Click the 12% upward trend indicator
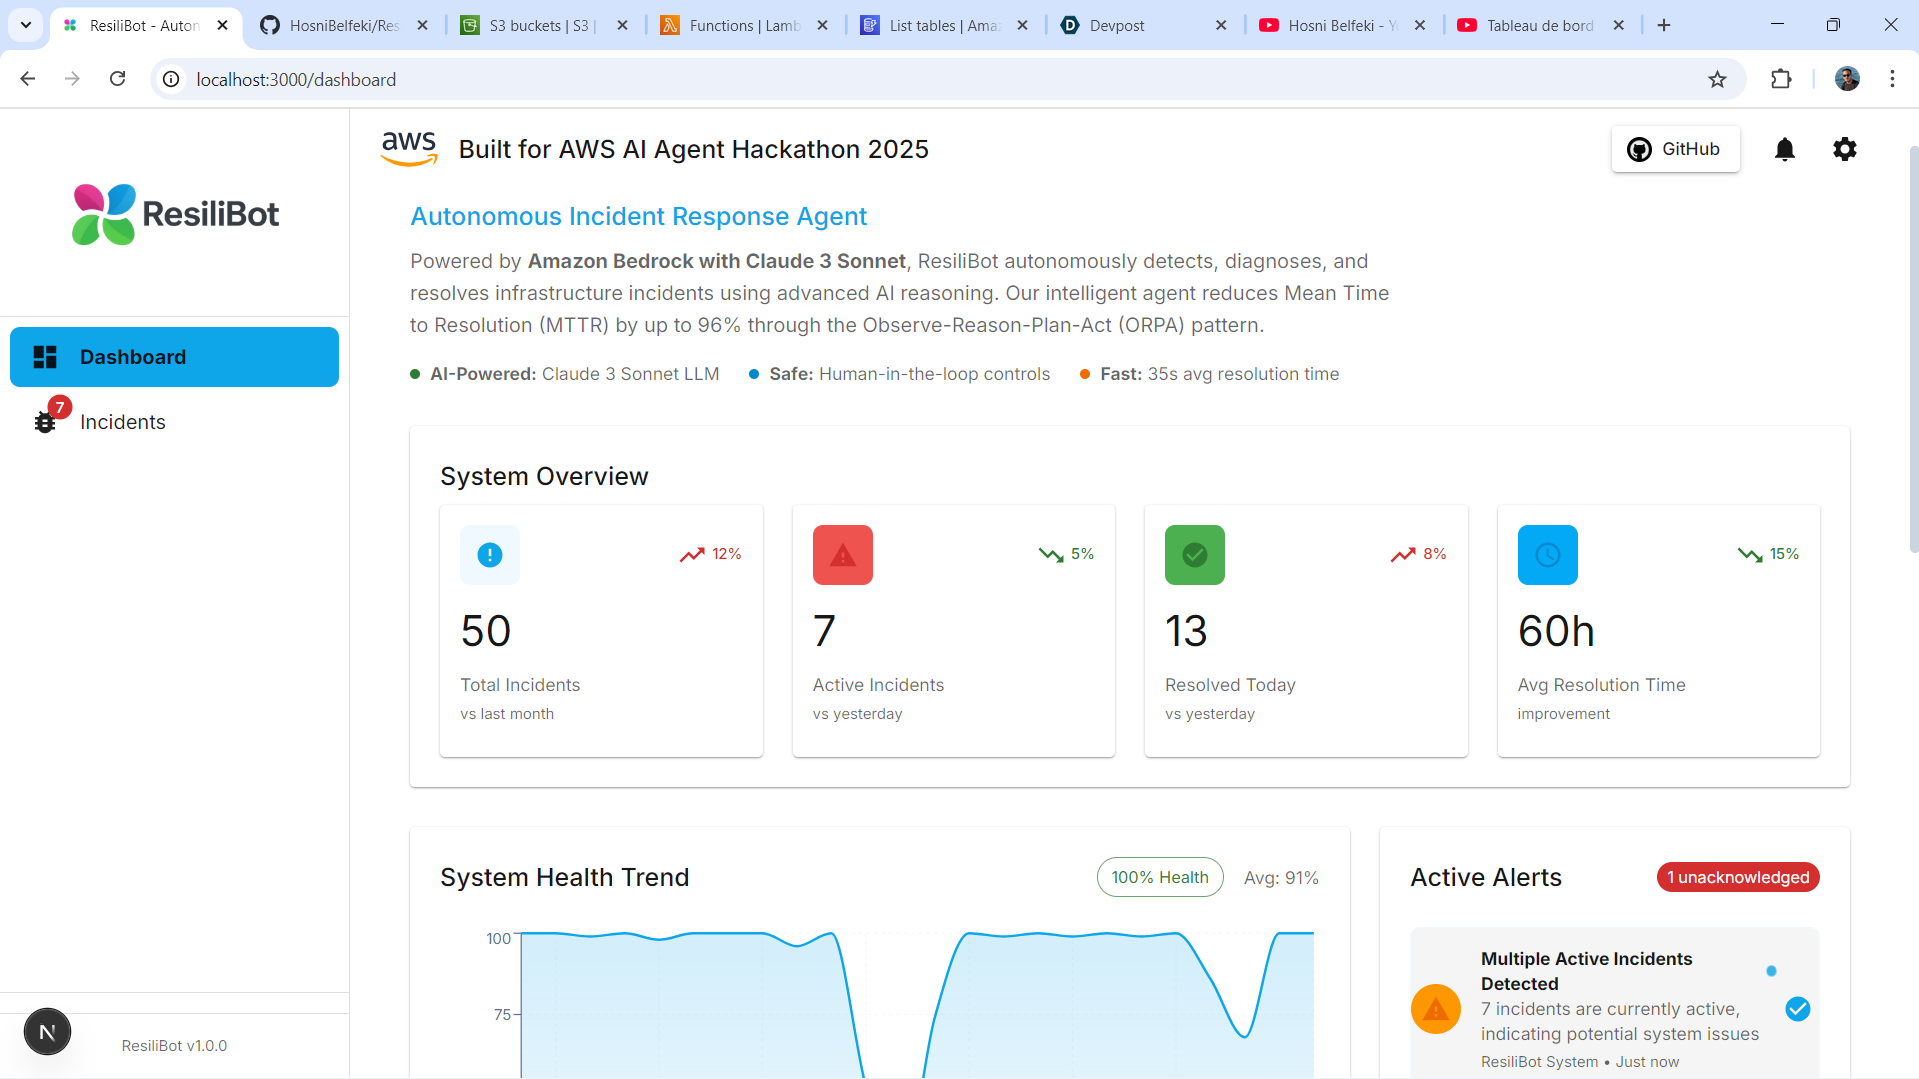The width and height of the screenshot is (1919, 1079). pyautogui.click(x=710, y=554)
